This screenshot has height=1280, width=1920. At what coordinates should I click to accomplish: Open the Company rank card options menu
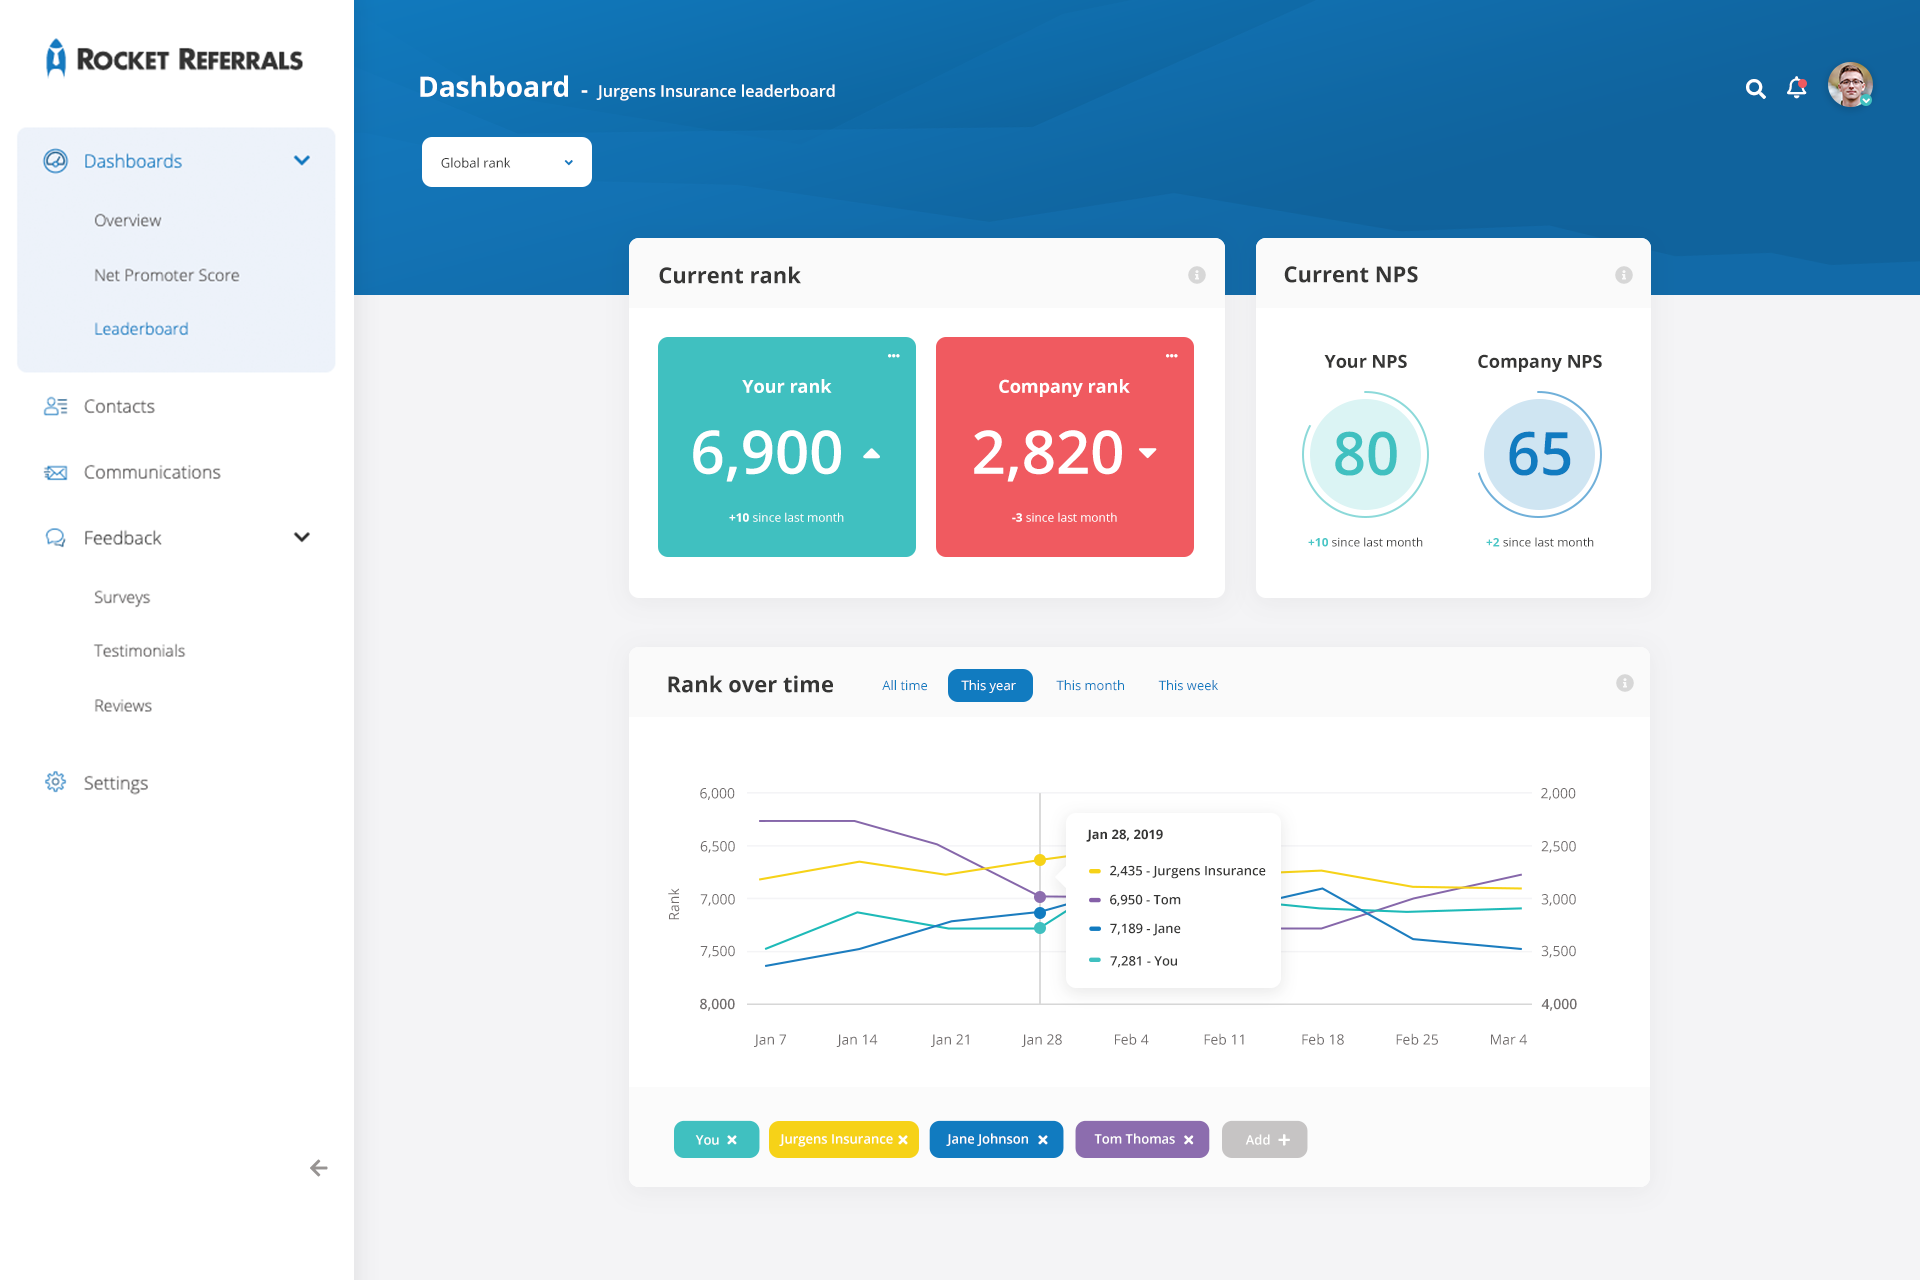1171,356
